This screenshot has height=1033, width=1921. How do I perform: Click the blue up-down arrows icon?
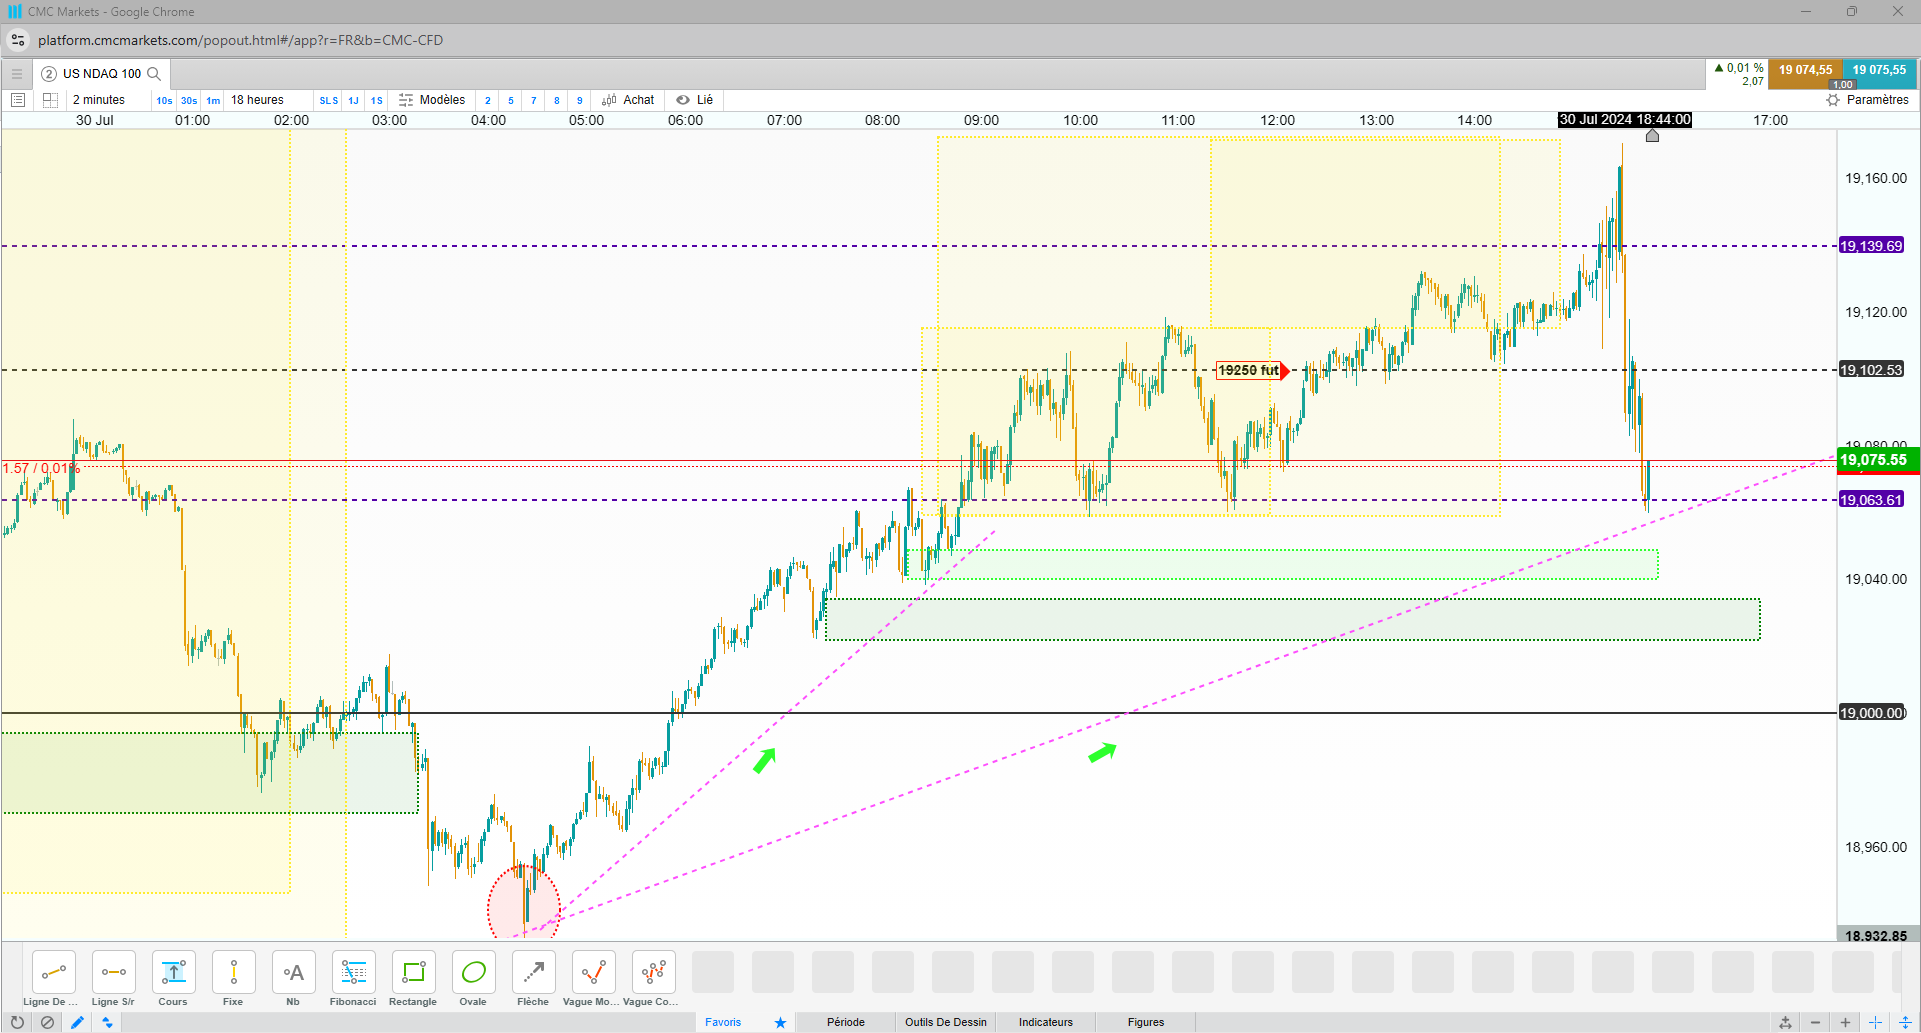click(107, 1022)
